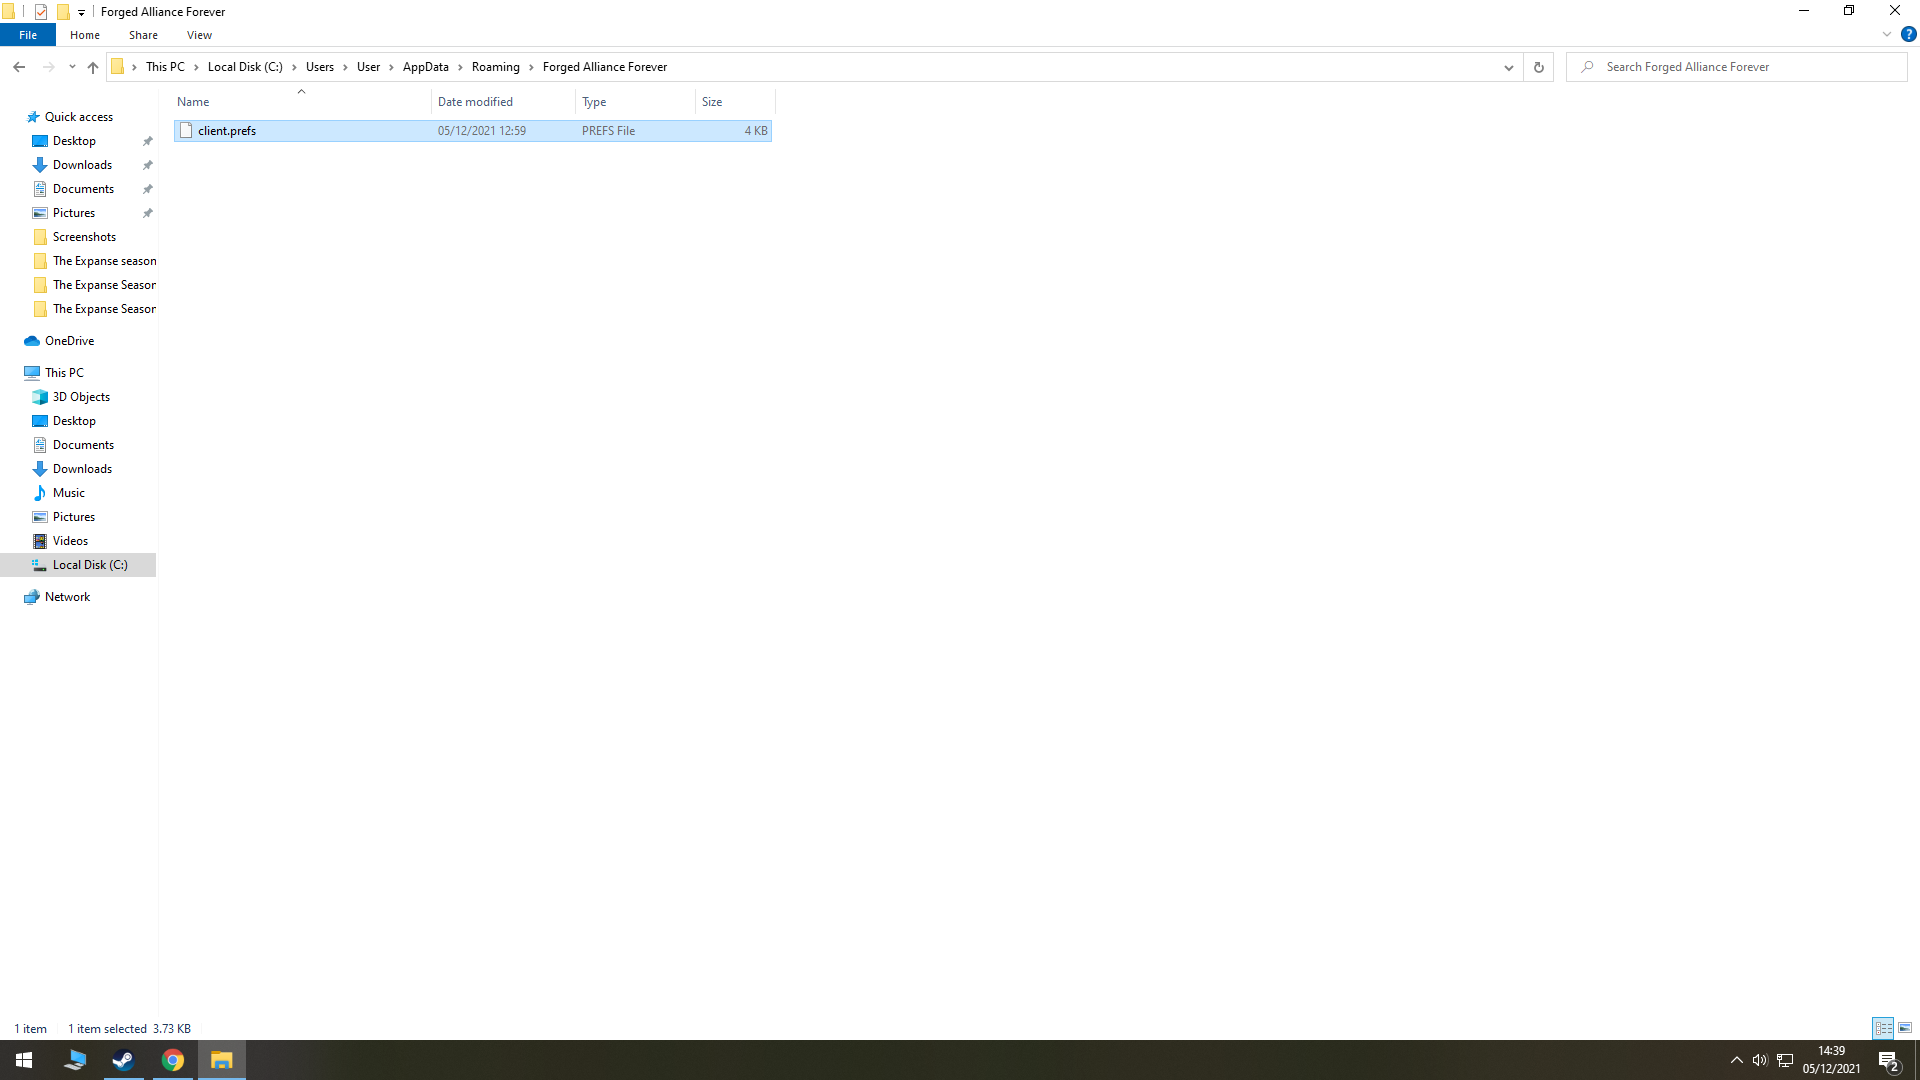Screen dimensions: 1920x1080
Task: Click Users breadcrumb in path
Action: pos(320,67)
